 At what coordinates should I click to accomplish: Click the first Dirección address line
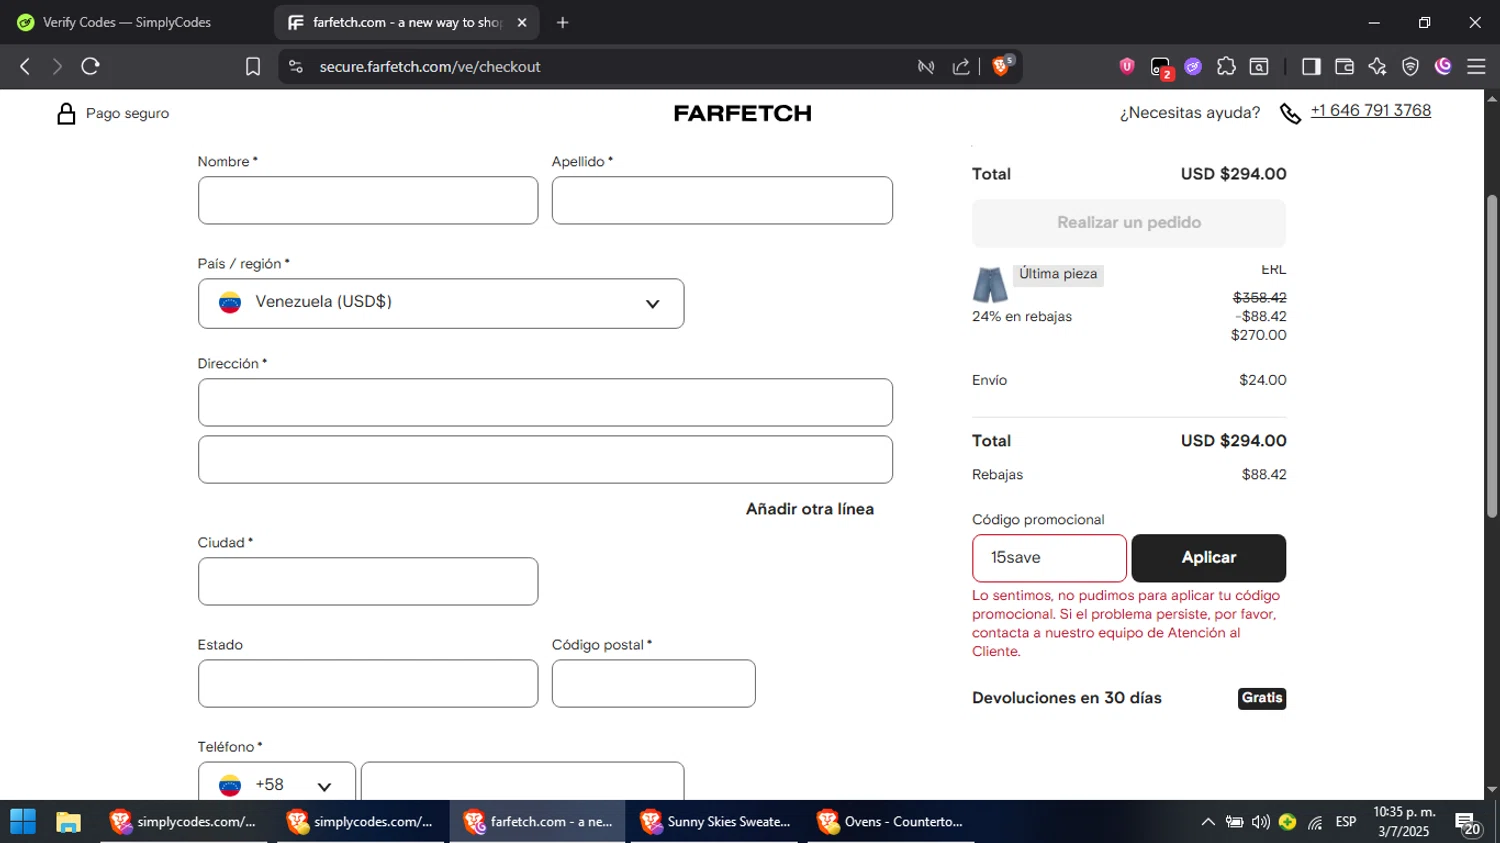[x=545, y=402]
